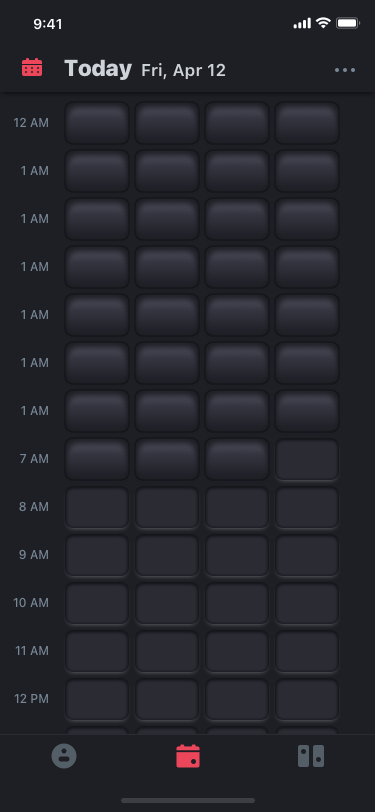The image size is (375, 812).
Task: Select the red calendar tab in bottom bar
Action: [188, 756]
